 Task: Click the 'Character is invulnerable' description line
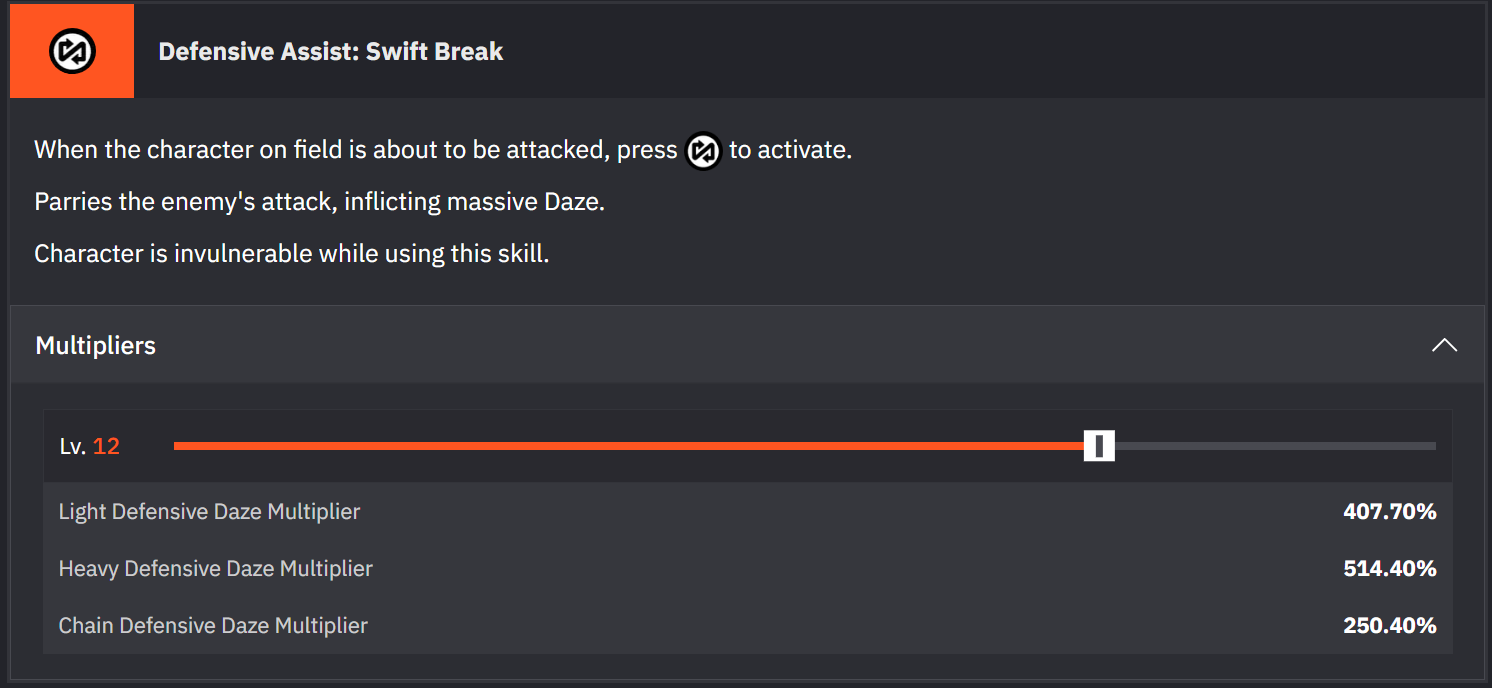pos(292,254)
